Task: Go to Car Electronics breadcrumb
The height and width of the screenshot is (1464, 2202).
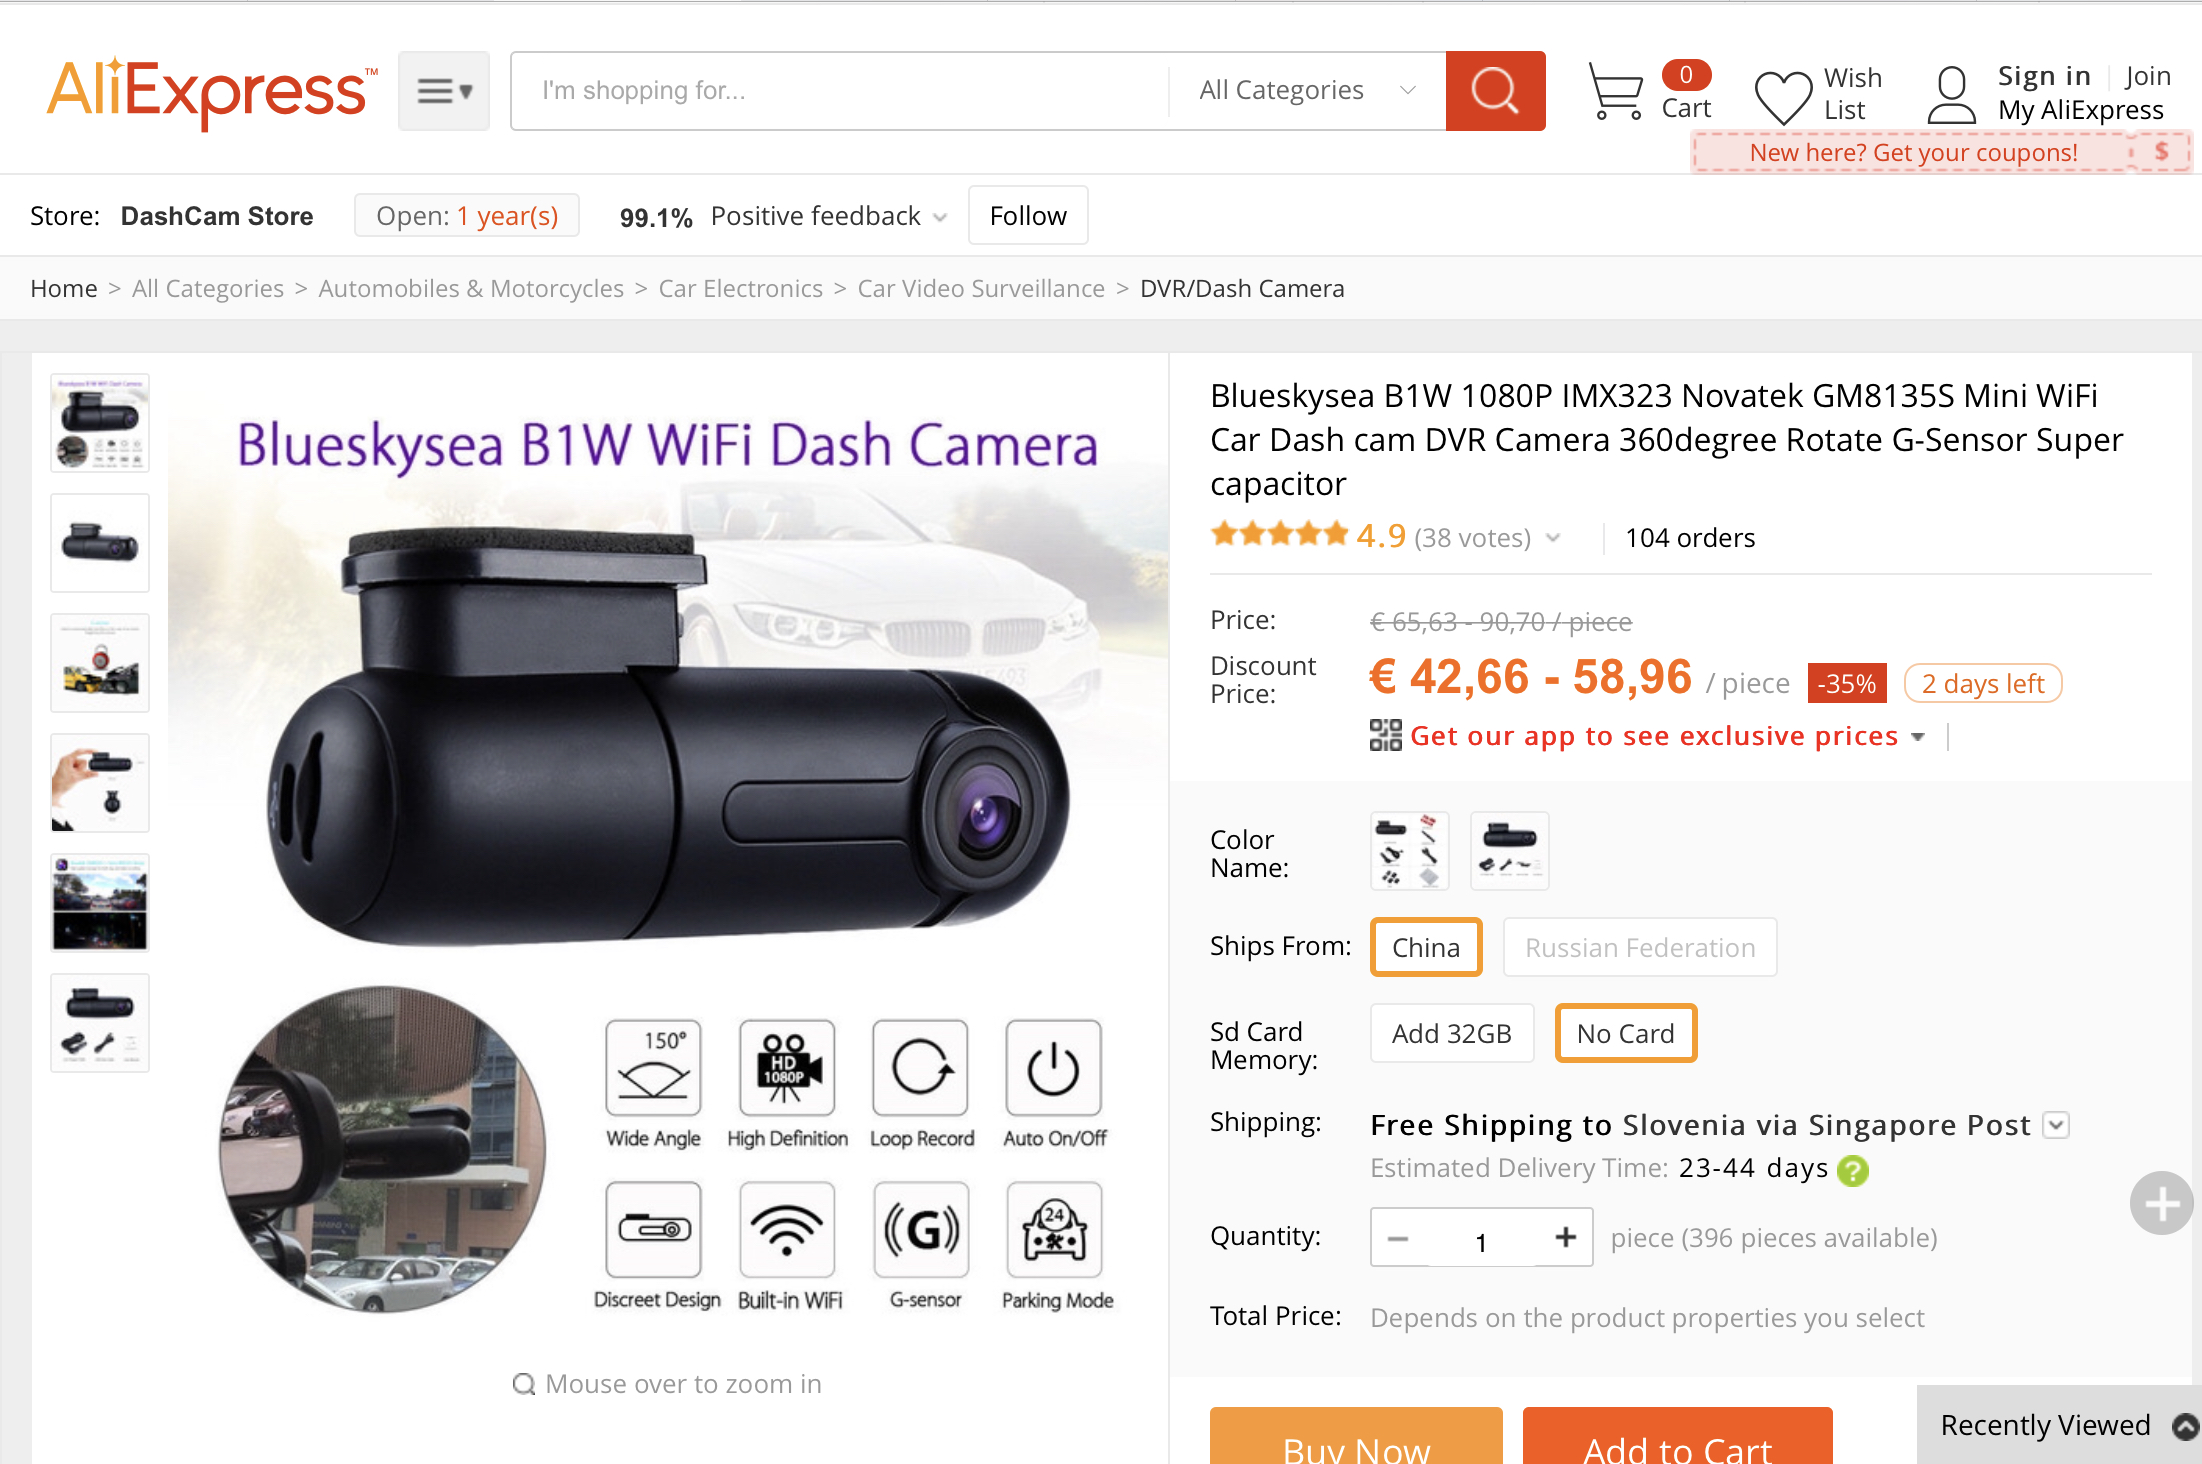Action: 740,288
